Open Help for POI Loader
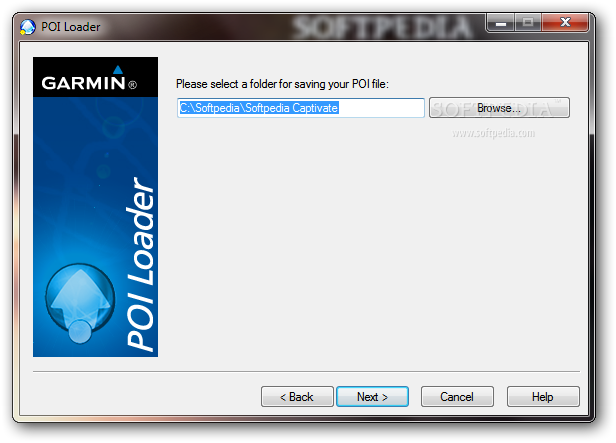 click(543, 397)
